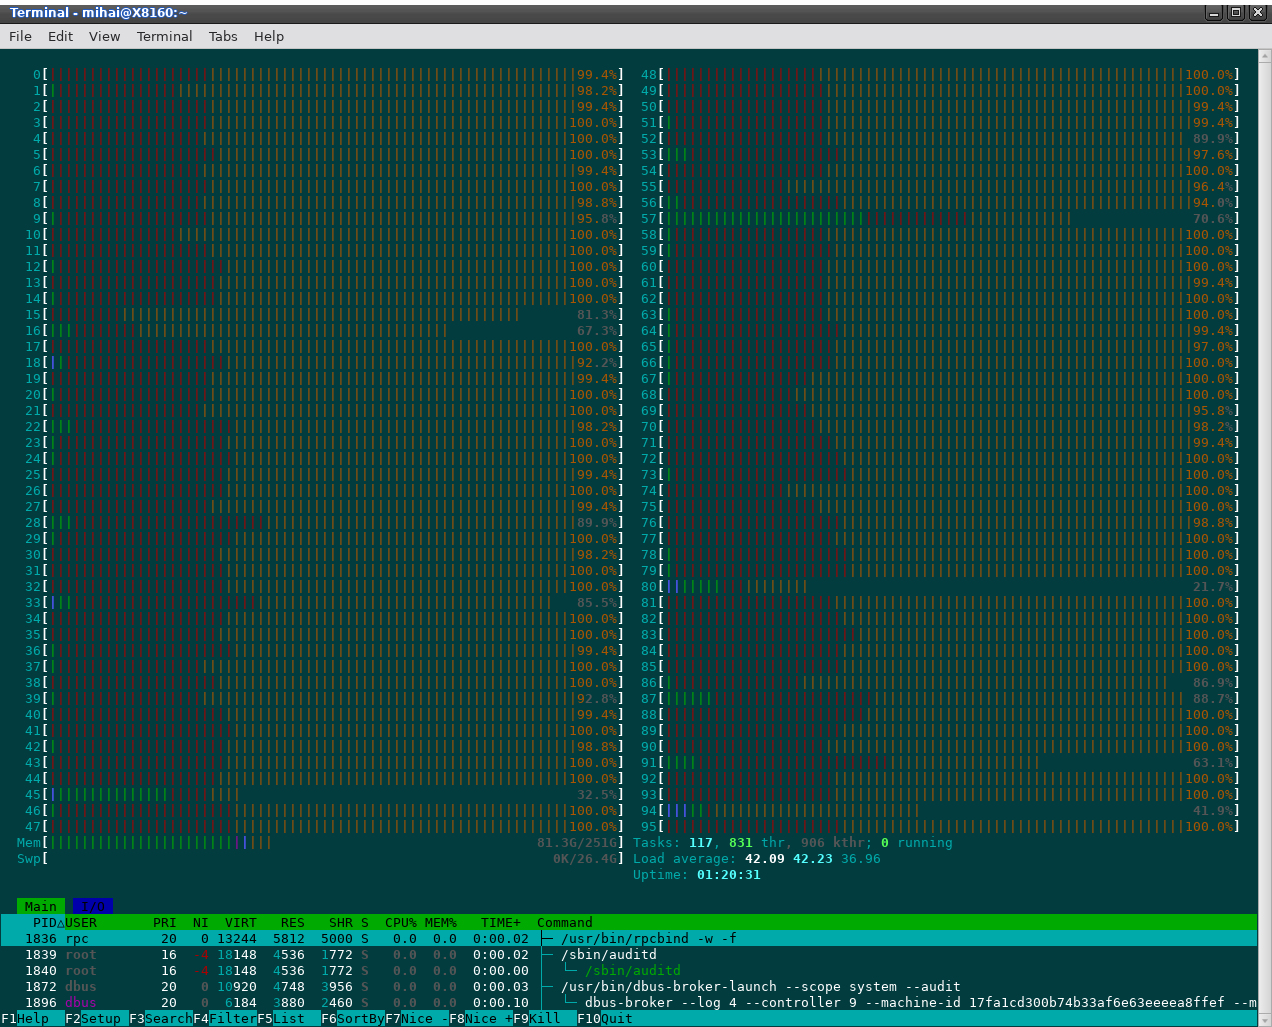Open the Terminal menu in menubar
The width and height of the screenshot is (1272, 1027).
pyautogui.click(x=164, y=36)
